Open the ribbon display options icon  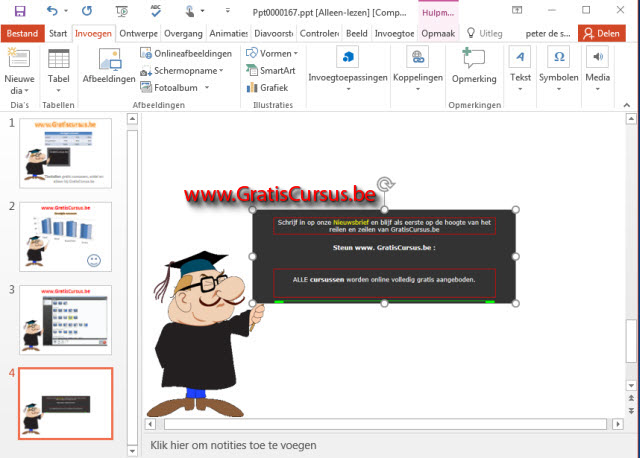click(x=517, y=10)
